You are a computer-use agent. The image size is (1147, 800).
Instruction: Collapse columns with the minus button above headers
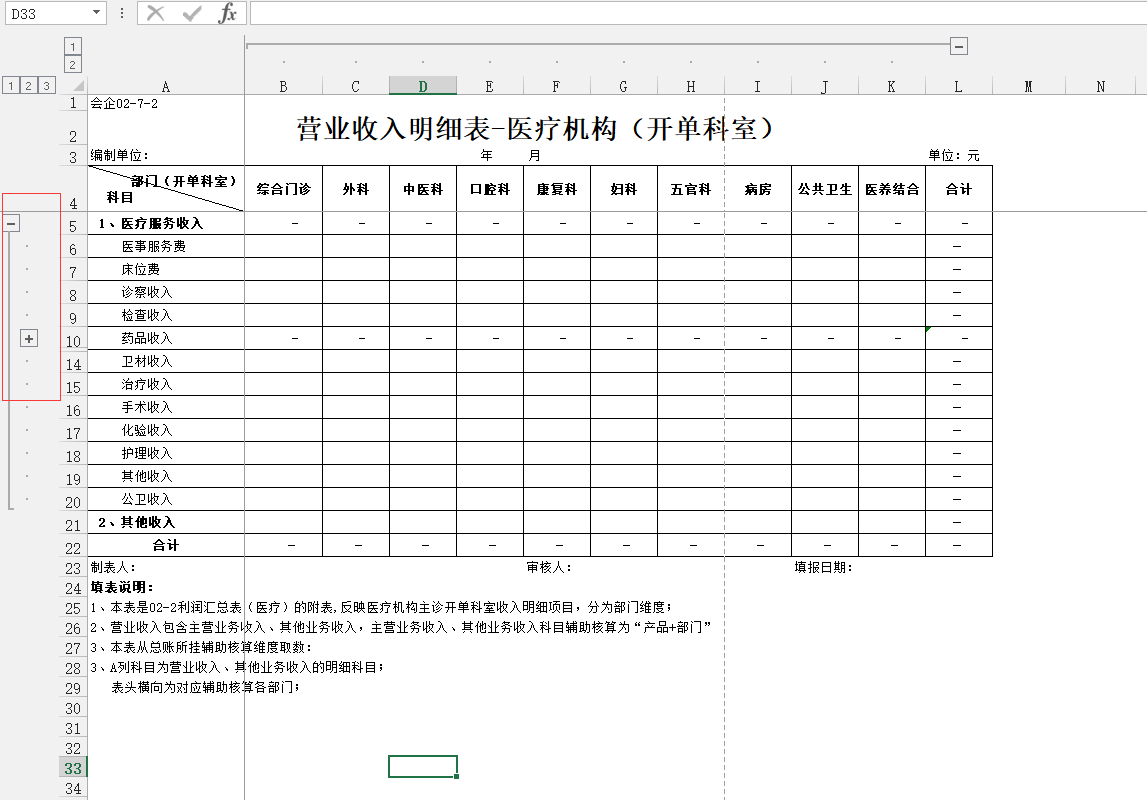click(x=959, y=45)
